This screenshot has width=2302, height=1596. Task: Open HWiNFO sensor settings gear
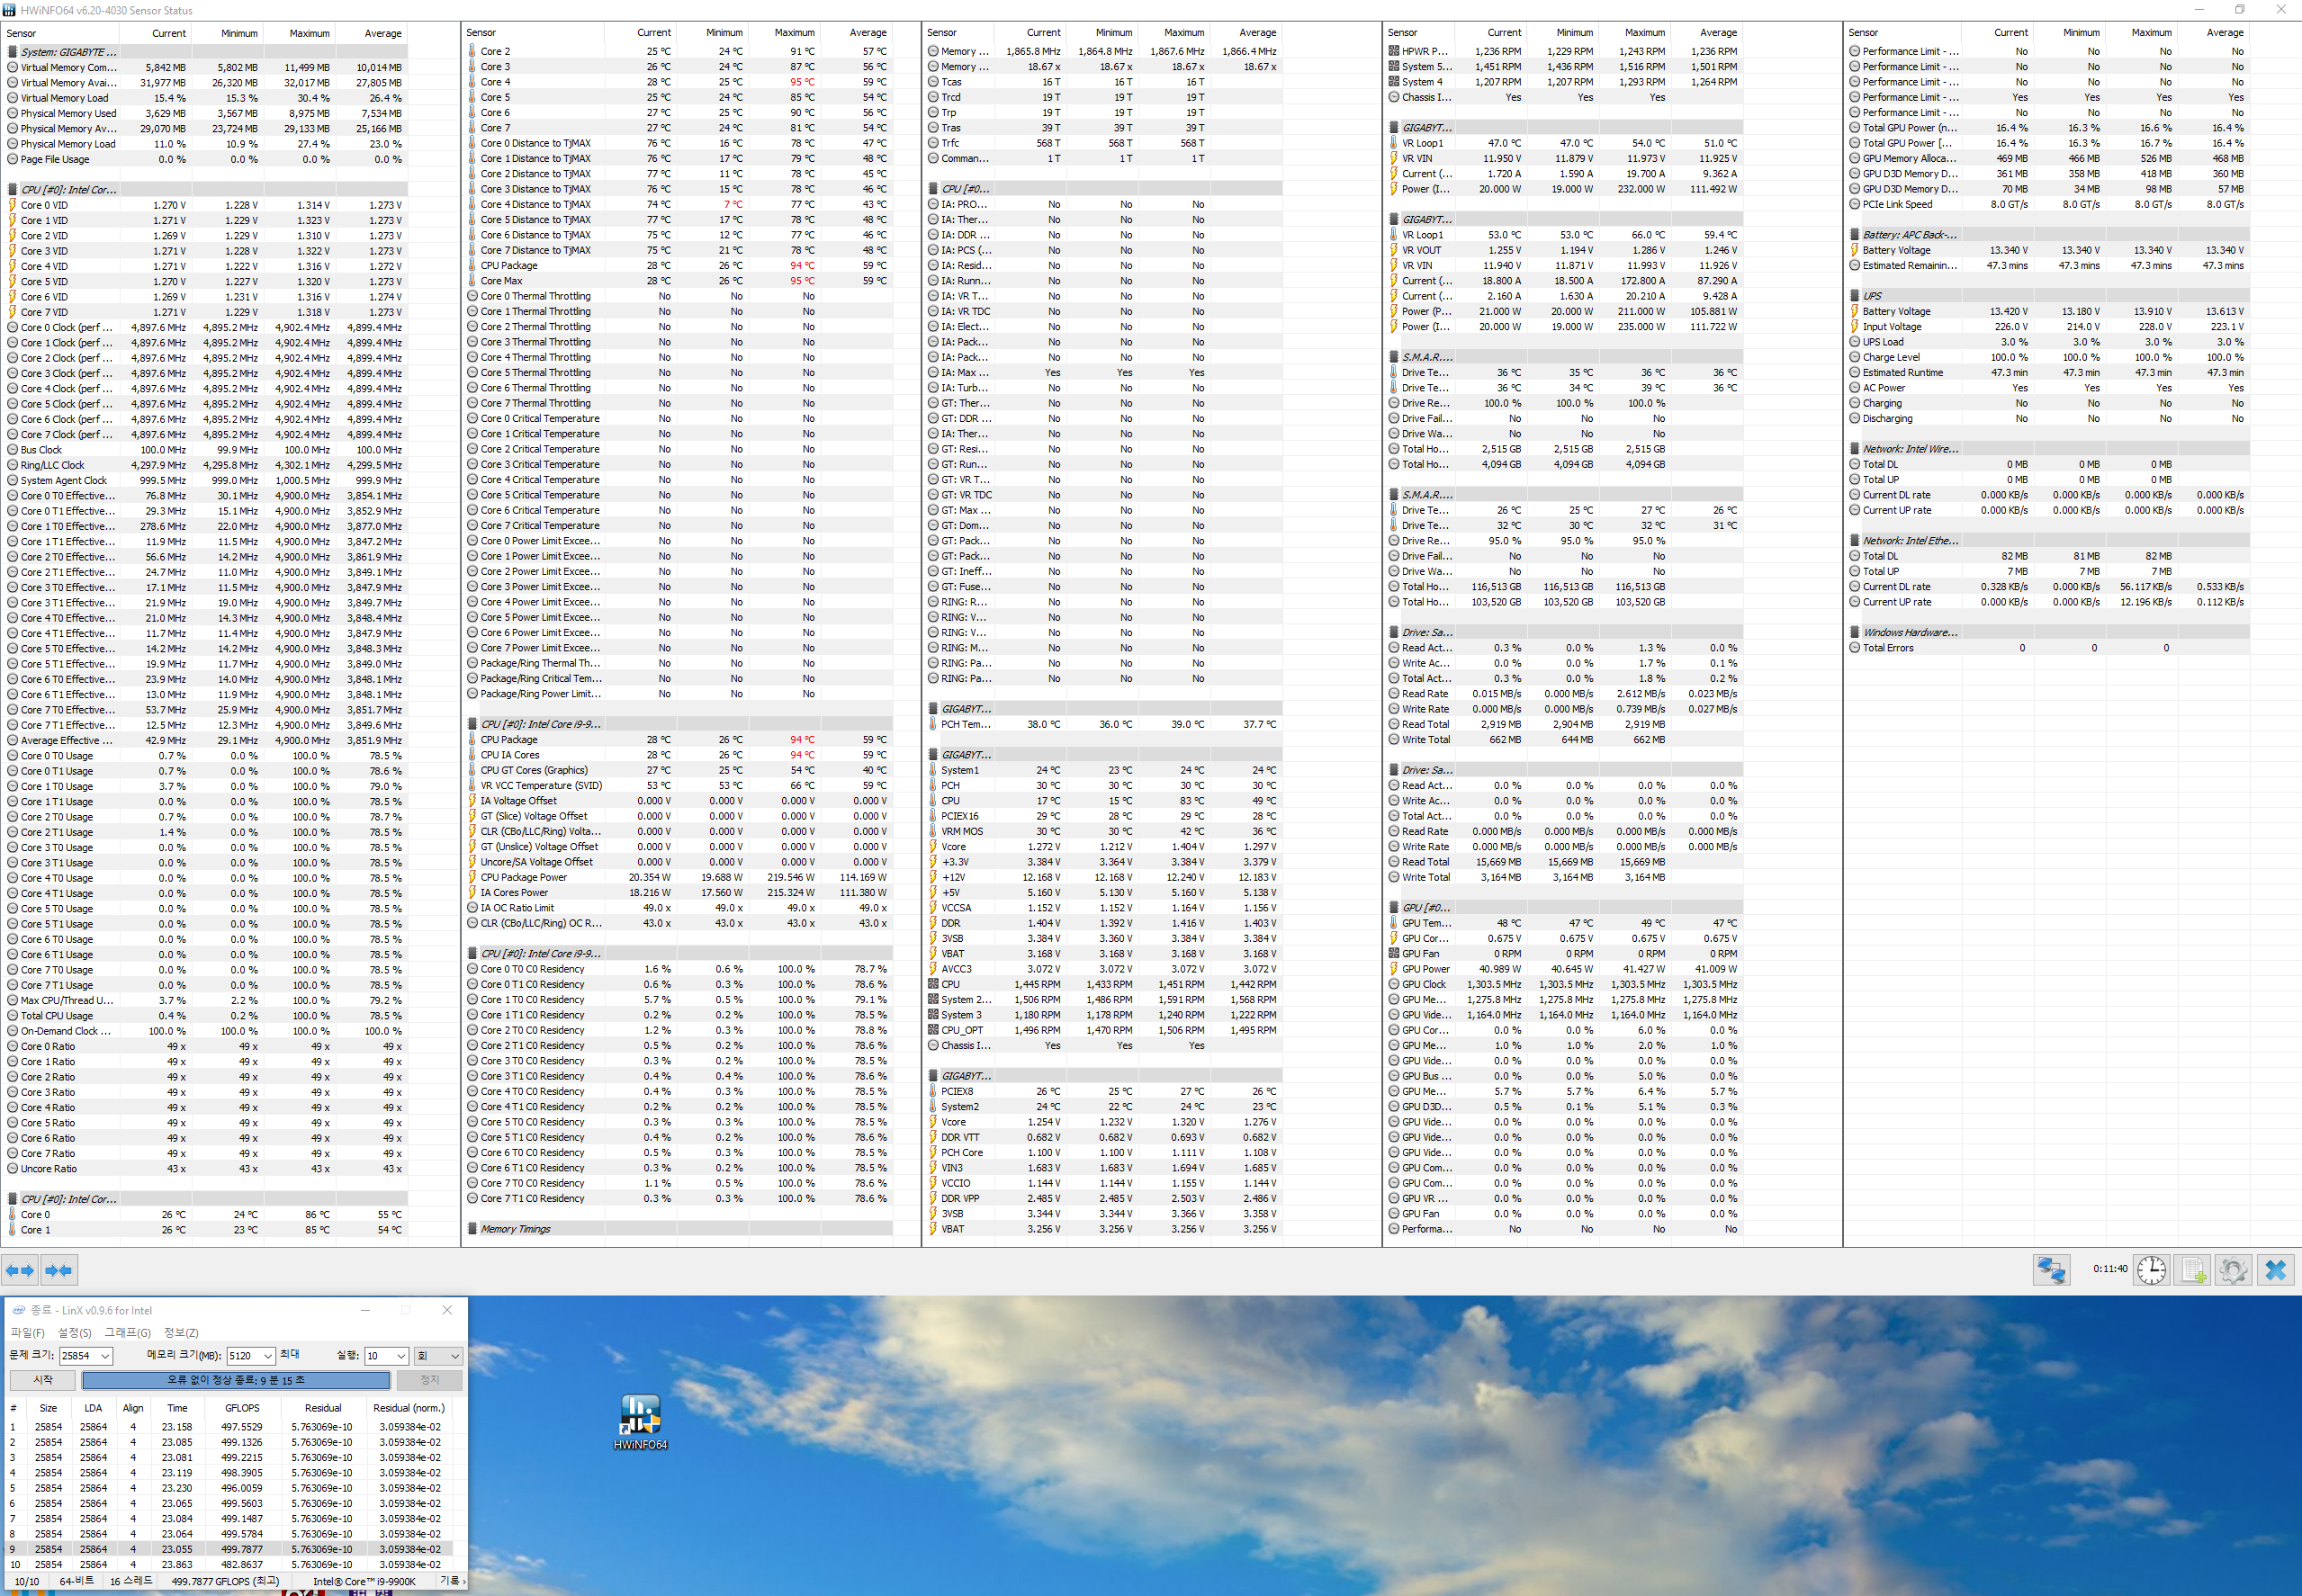point(2233,1270)
